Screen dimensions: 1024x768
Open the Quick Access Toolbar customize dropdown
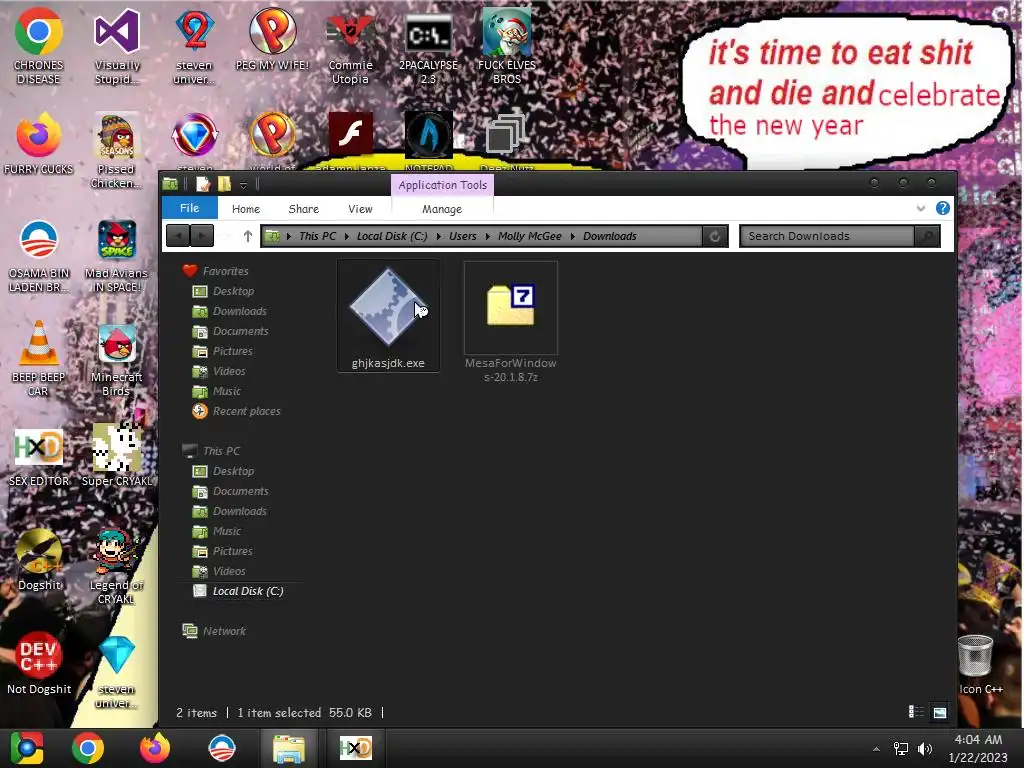point(243,185)
